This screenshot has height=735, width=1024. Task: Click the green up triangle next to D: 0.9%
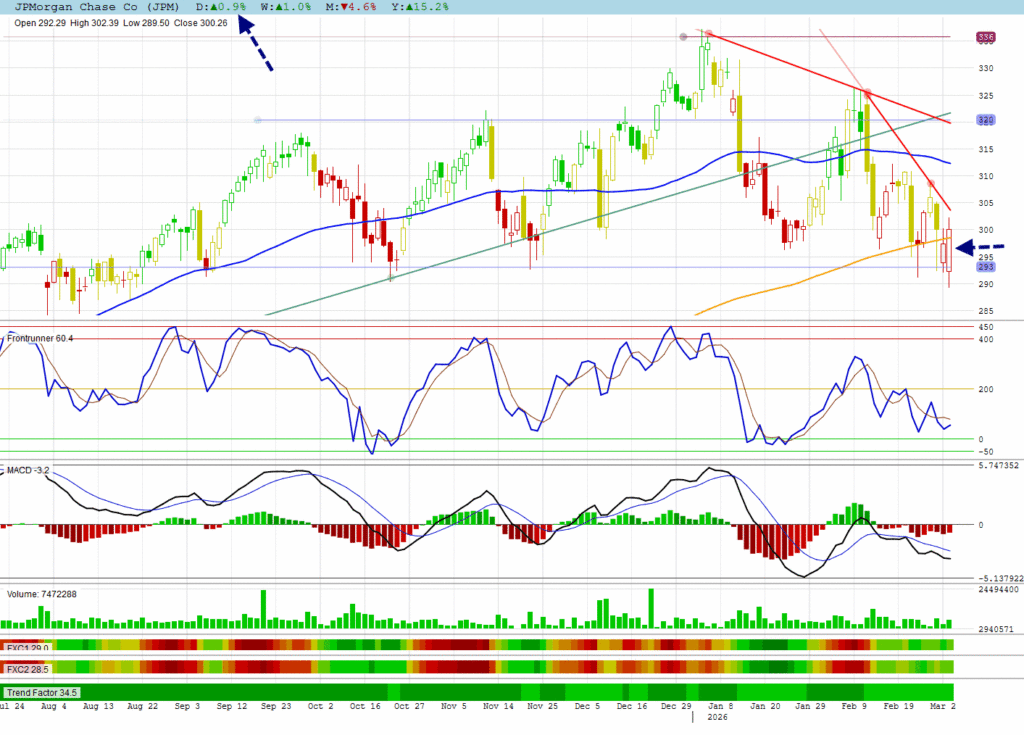212,6
